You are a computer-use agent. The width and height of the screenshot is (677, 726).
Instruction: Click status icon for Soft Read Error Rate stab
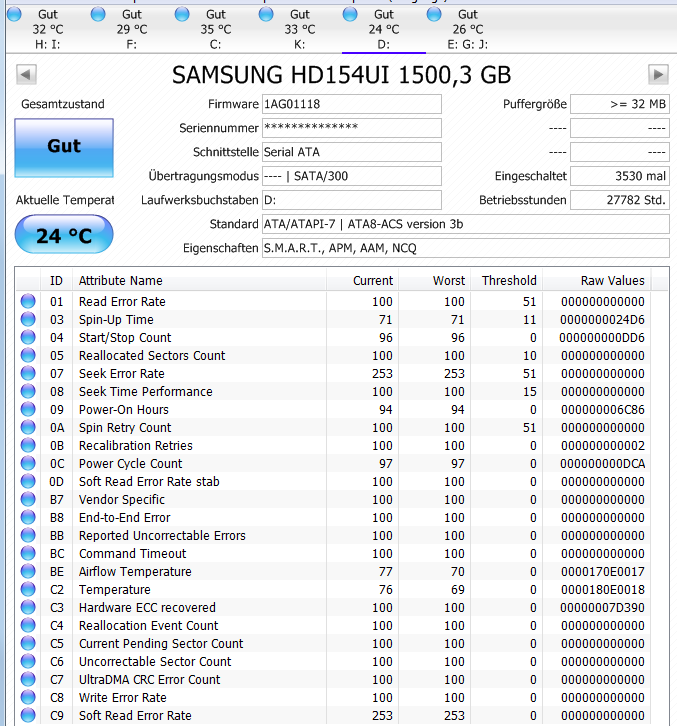tap(28, 482)
